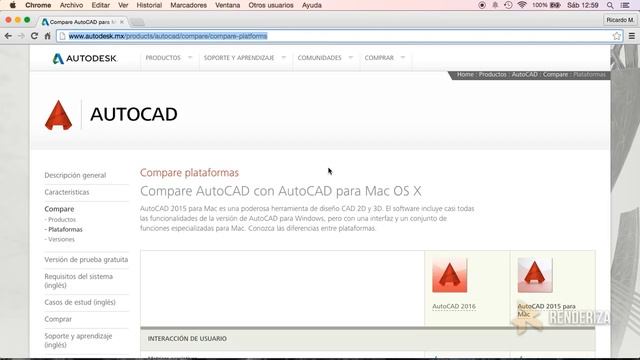The height and width of the screenshot is (360, 640).
Task: Open Versión de prueba gratuita link
Action: [x=86, y=260]
